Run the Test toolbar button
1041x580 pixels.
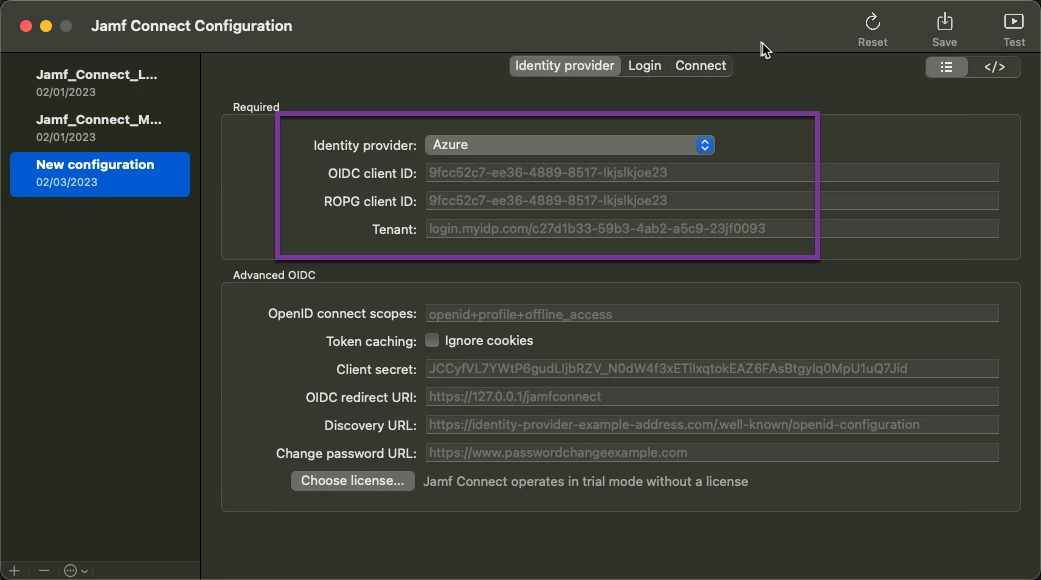[x=1013, y=29]
